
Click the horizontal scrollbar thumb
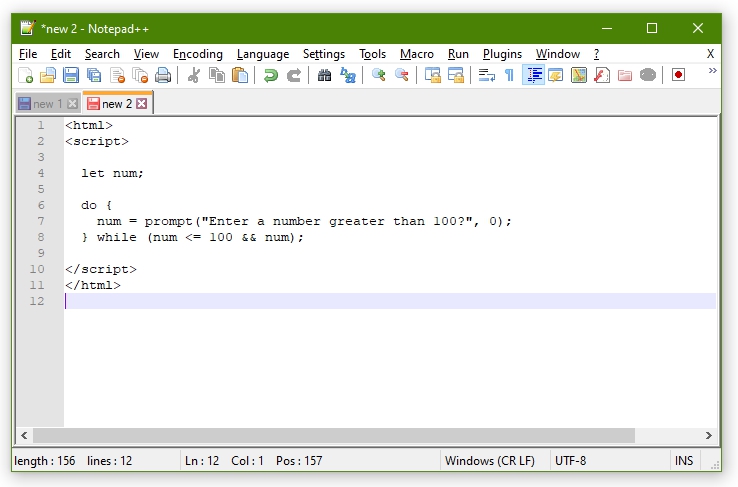coord(334,436)
